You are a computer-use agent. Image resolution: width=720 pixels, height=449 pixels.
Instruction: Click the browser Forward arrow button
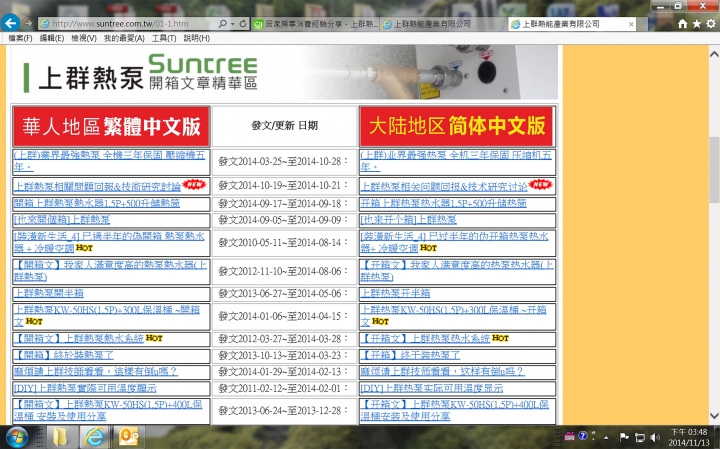pyautogui.click(x=28, y=23)
